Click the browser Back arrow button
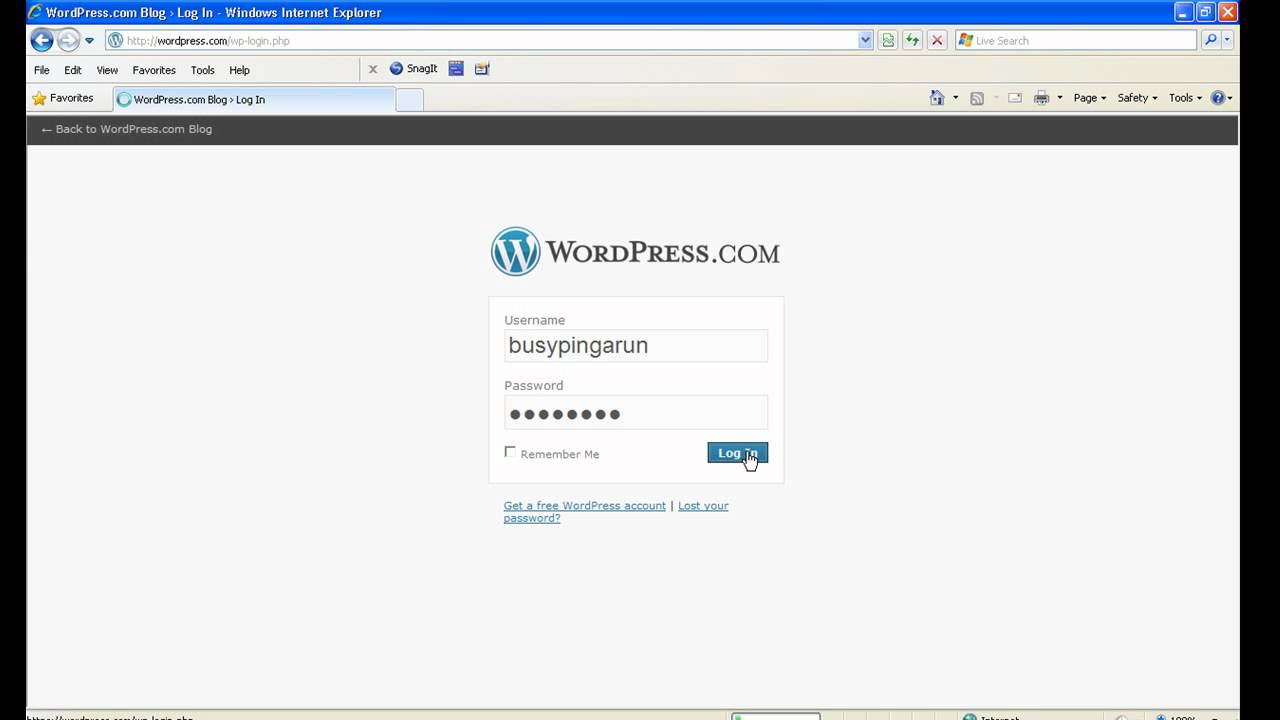 [42, 40]
